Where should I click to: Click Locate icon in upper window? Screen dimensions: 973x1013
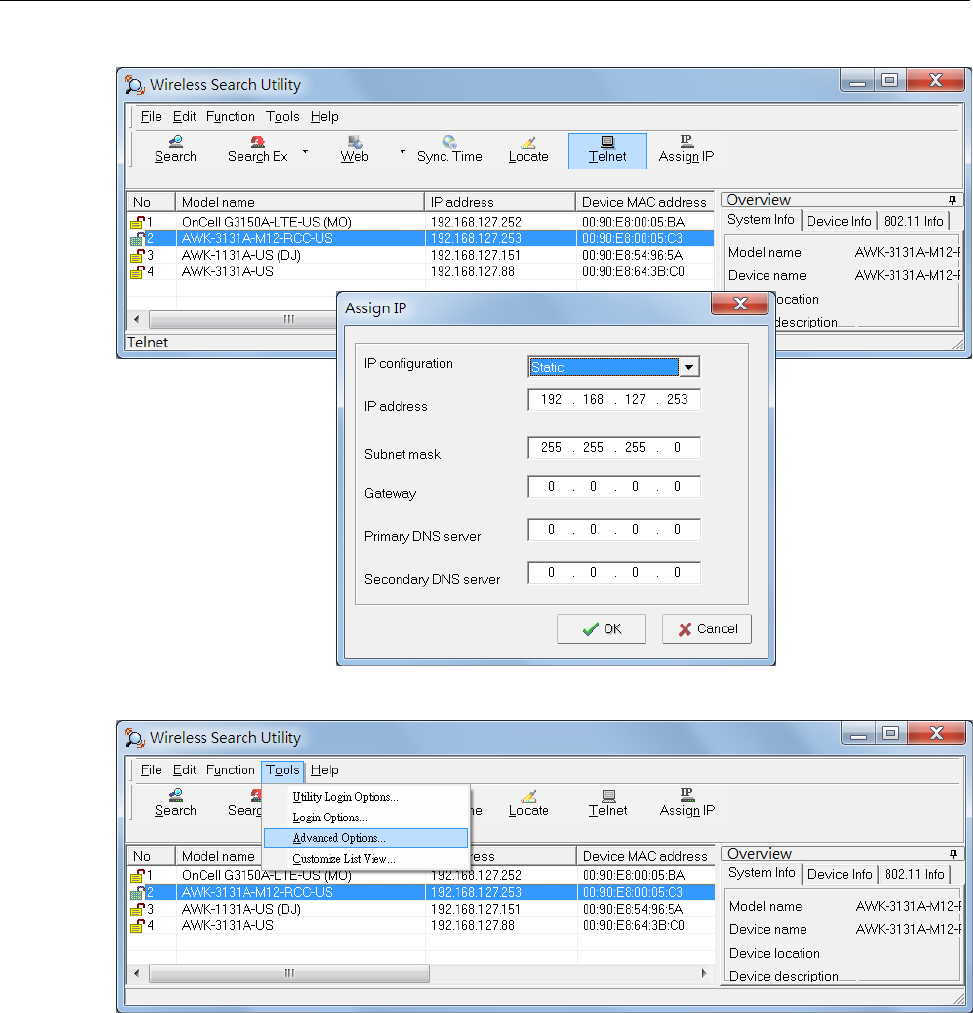(528, 151)
